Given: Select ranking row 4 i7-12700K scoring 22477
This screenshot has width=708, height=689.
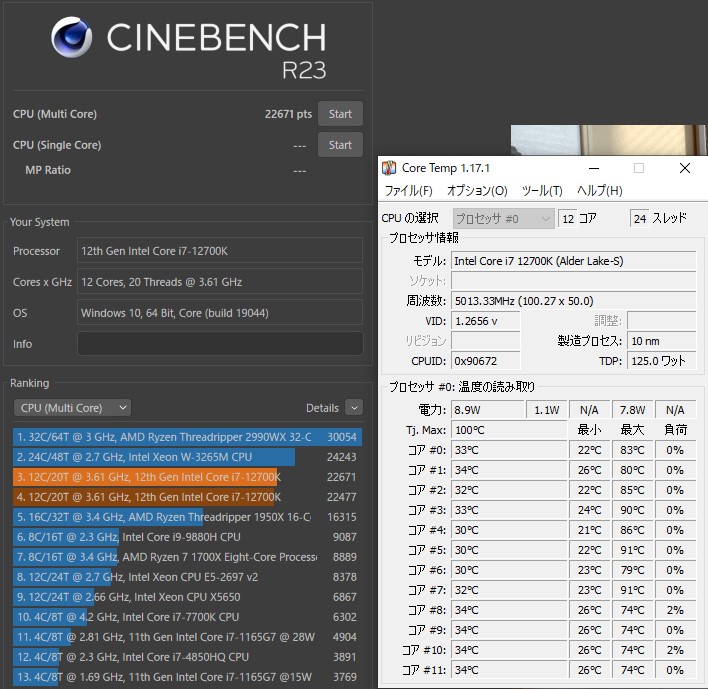Looking at the screenshot, I should coord(187,497).
